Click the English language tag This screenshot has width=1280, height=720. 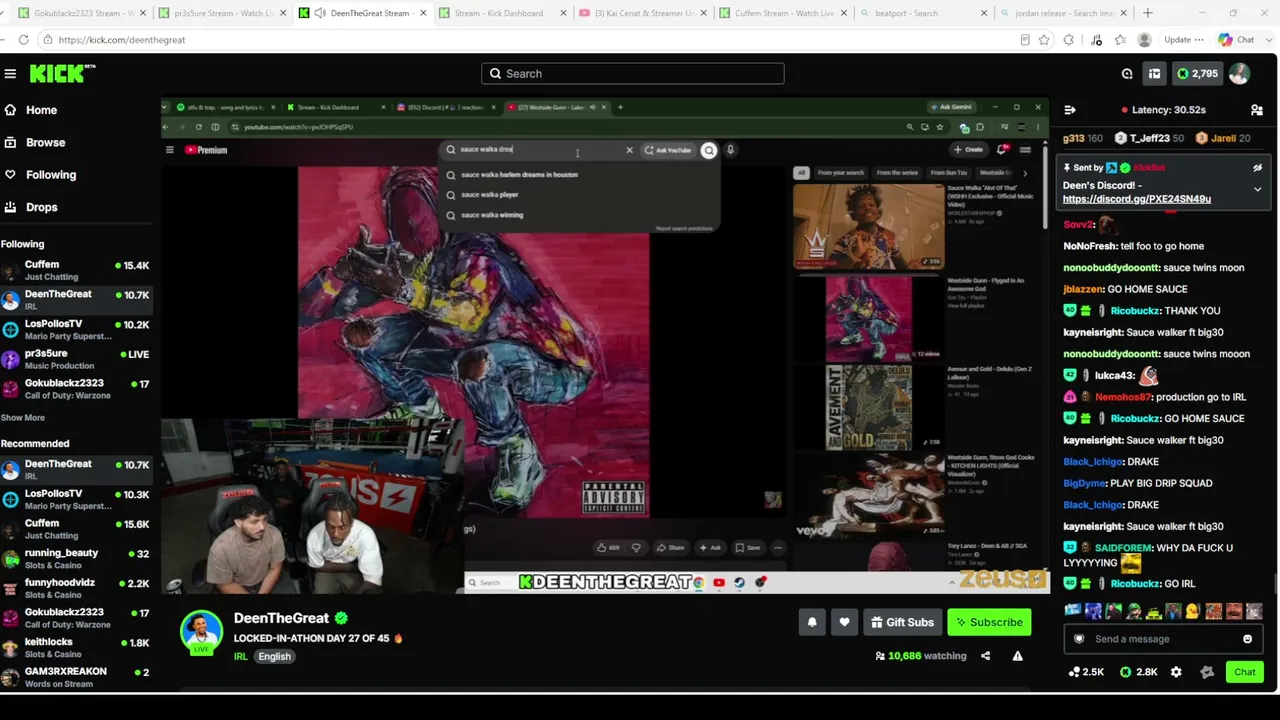coord(274,657)
